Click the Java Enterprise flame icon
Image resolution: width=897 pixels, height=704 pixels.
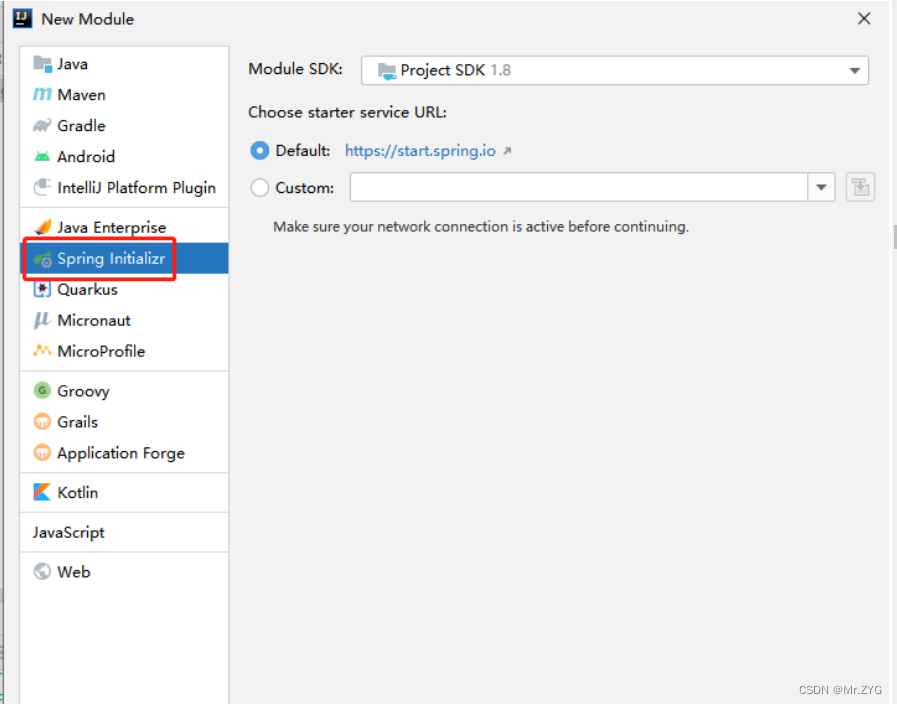42,227
